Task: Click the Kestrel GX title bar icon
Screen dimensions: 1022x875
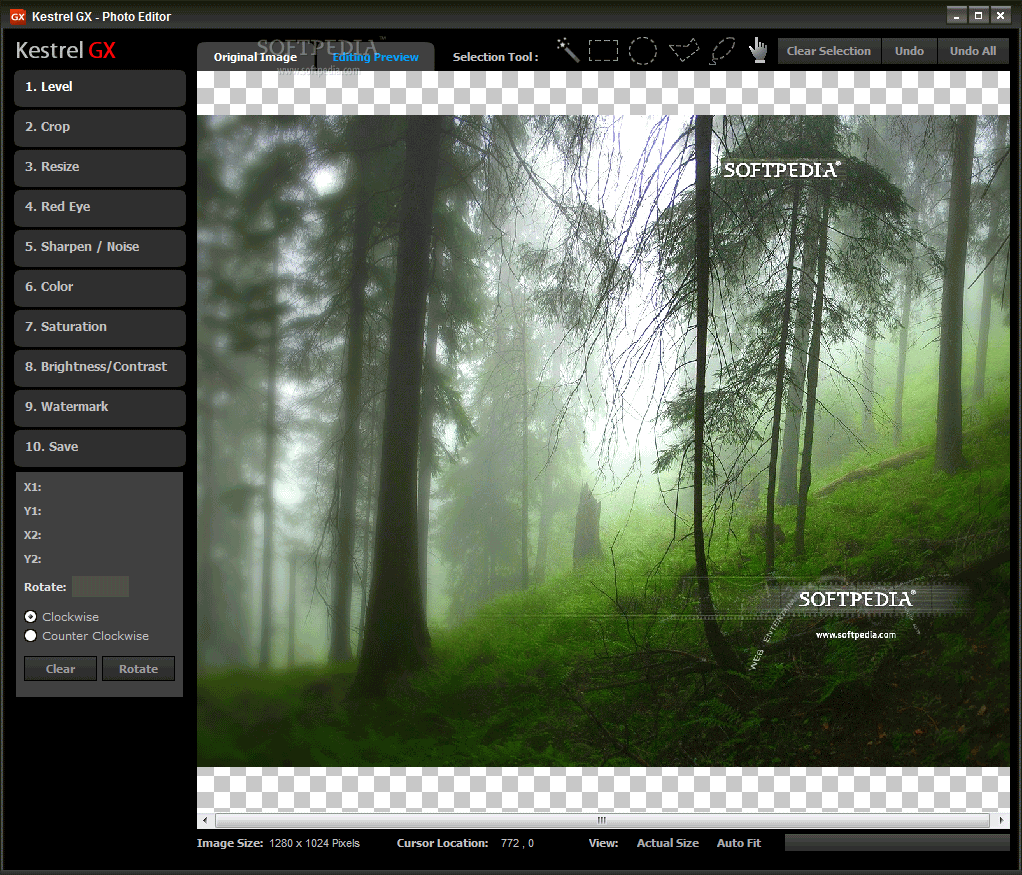Action: pos(18,16)
